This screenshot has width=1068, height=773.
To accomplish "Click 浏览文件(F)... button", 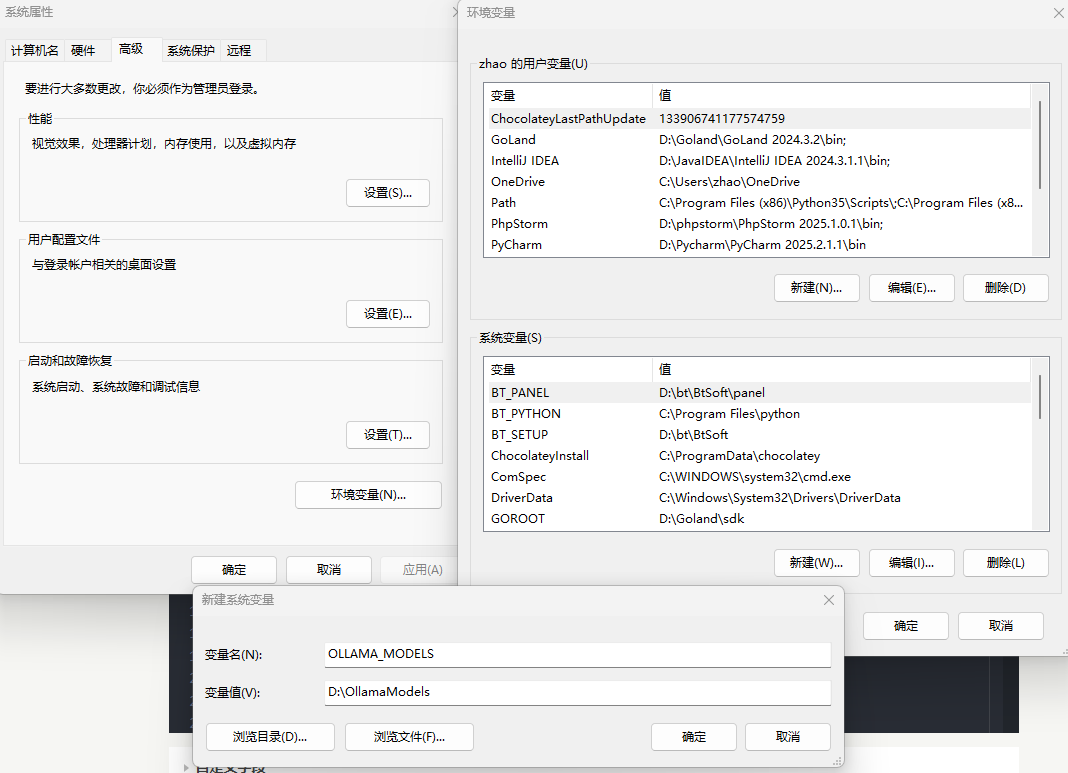I will point(409,737).
